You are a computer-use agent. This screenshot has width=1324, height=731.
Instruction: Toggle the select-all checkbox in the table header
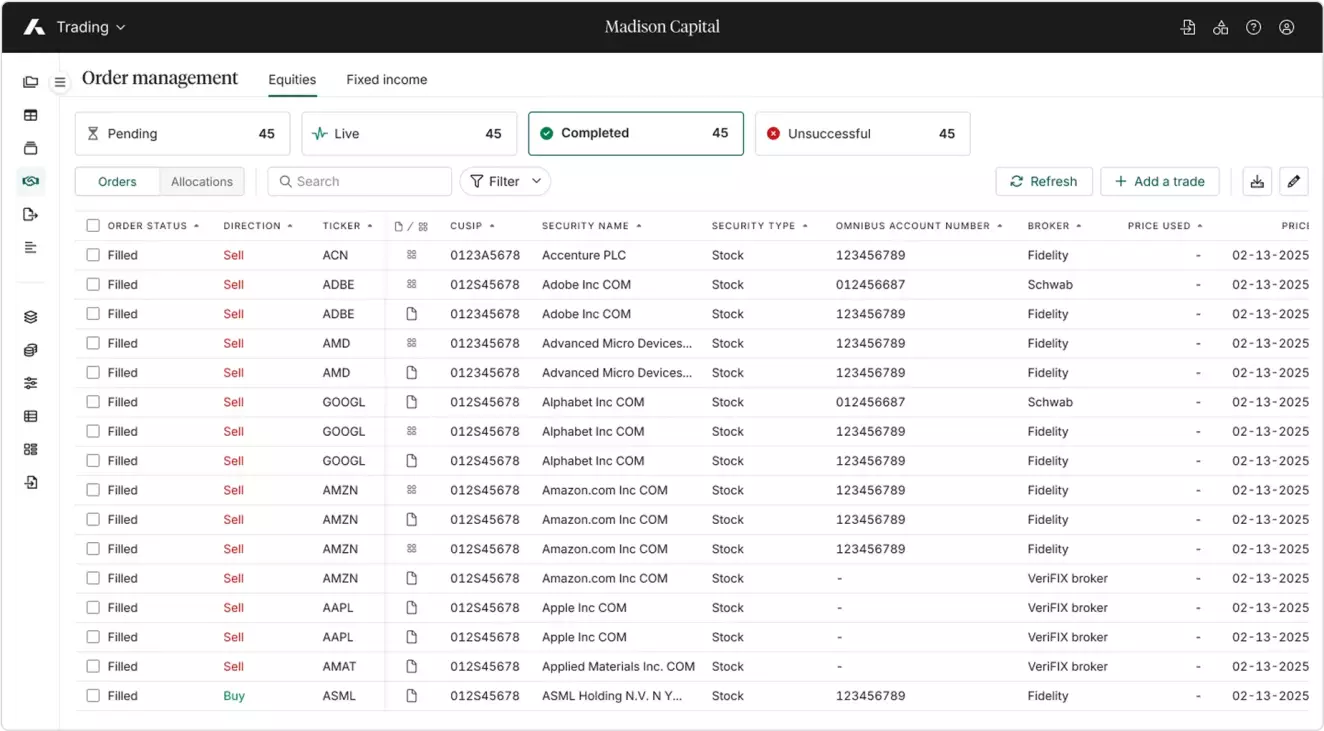click(x=93, y=226)
